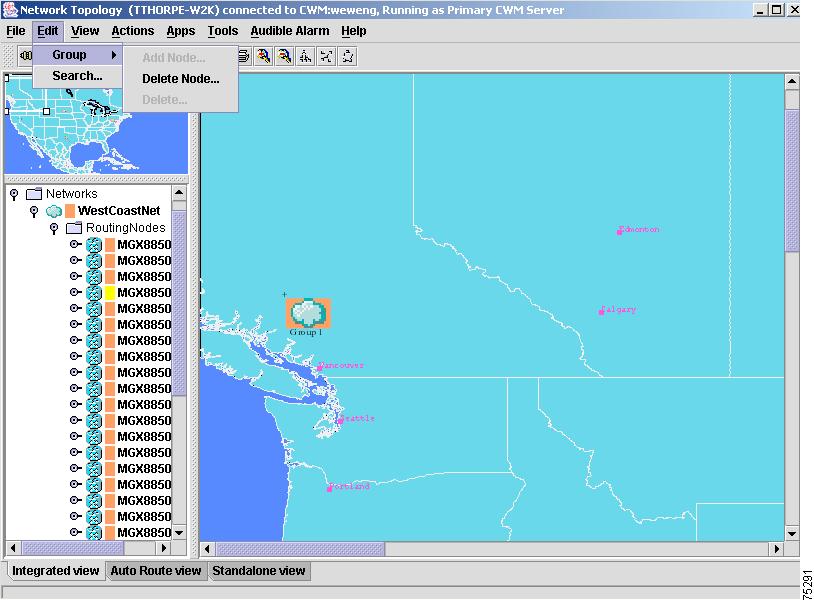Image resolution: width=814 pixels, height=600 pixels.
Task: Open the Tools menu
Action: tap(223, 31)
